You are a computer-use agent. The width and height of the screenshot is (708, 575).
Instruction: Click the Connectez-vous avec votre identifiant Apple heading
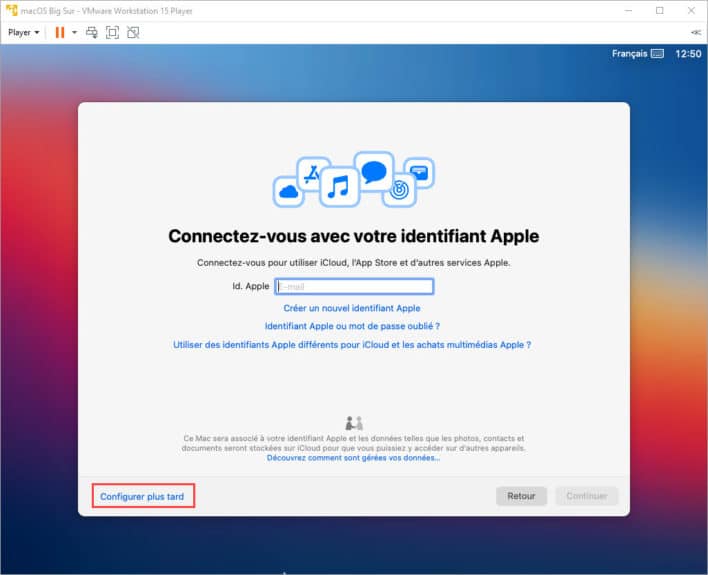click(x=354, y=236)
